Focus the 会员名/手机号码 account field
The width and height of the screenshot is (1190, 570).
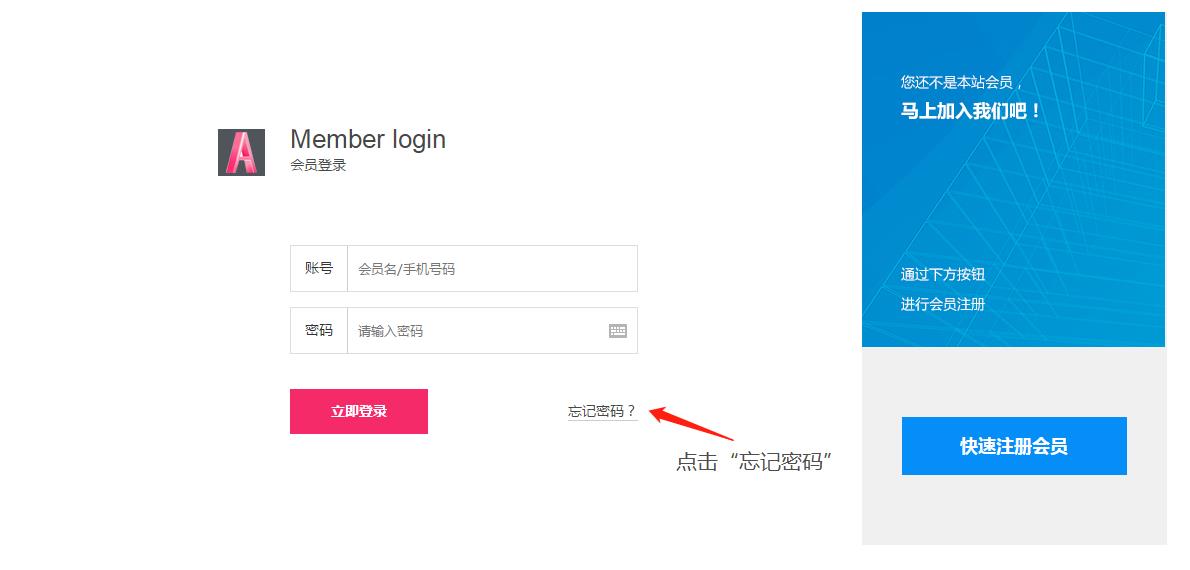click(493, 269)
